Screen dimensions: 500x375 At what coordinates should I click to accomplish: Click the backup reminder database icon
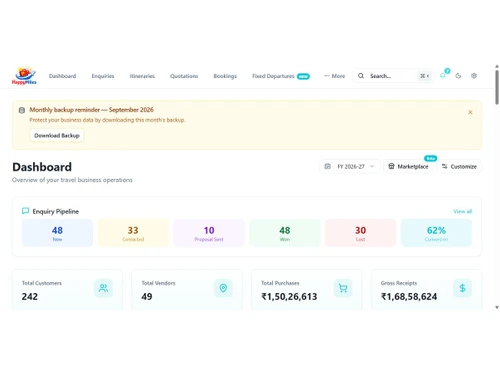coord(22,110)
